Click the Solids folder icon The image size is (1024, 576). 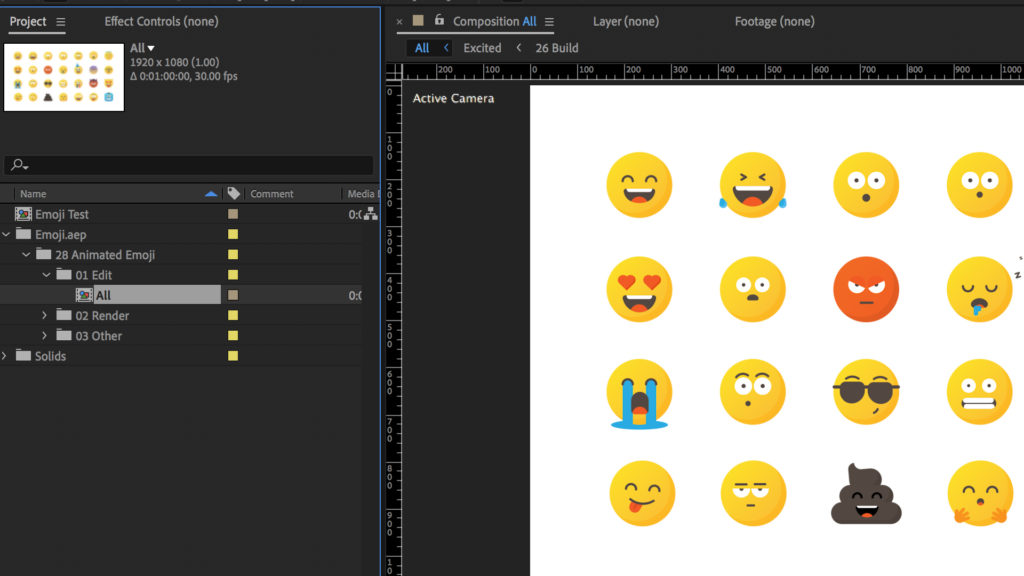click(x=23, y=356)
